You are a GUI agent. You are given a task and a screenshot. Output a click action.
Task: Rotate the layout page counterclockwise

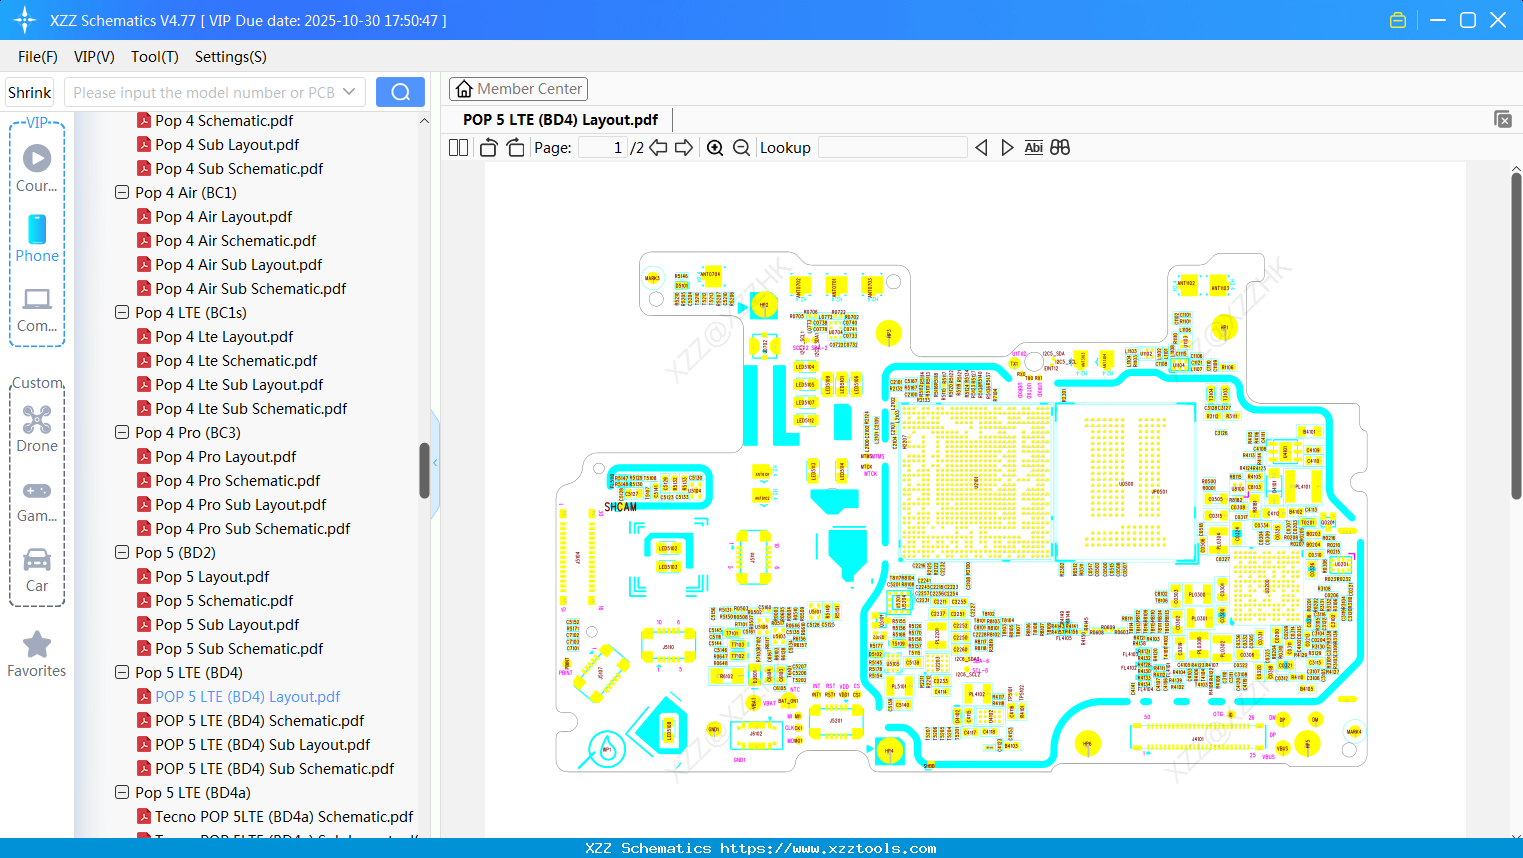tap(487, 147)
